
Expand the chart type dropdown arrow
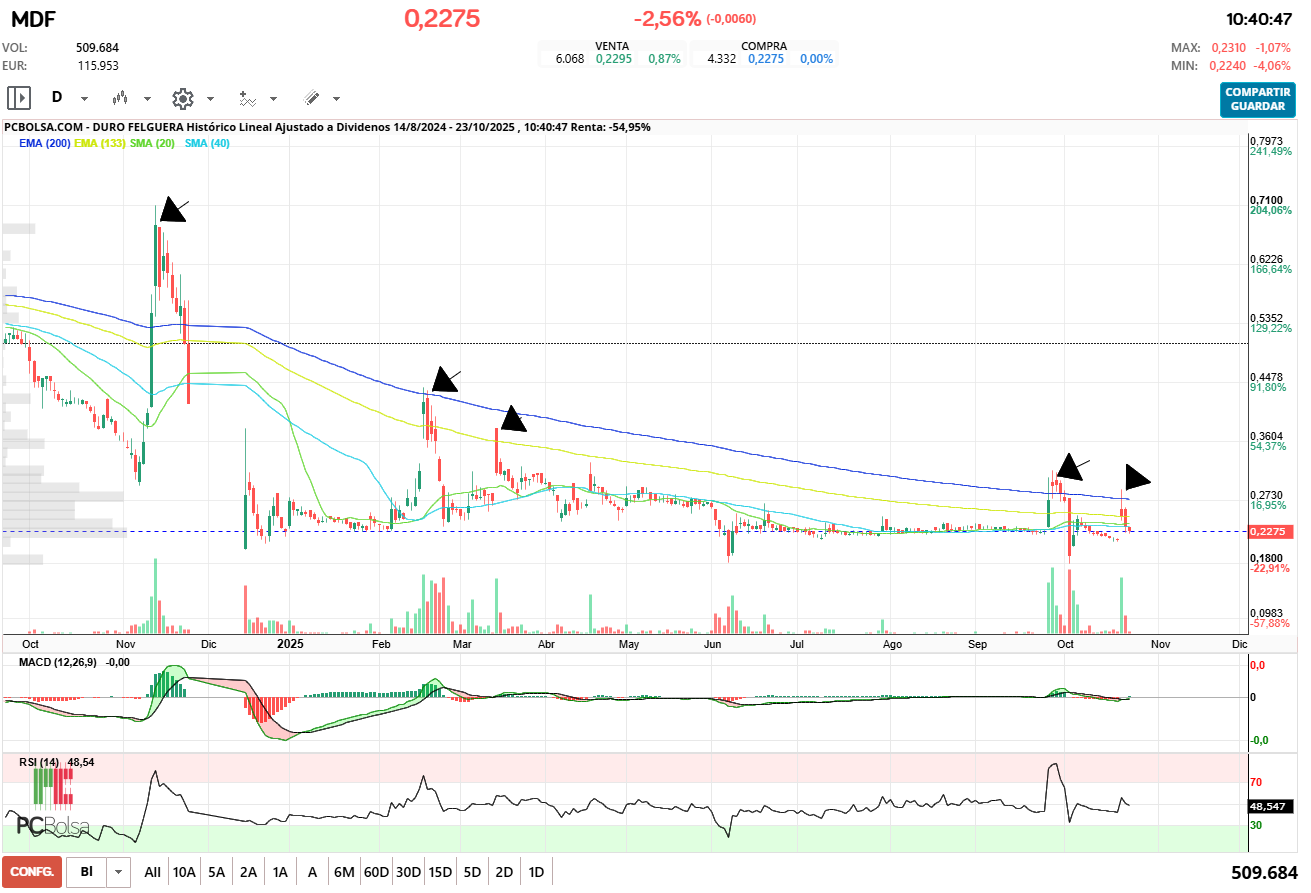(x=147, y=99)
